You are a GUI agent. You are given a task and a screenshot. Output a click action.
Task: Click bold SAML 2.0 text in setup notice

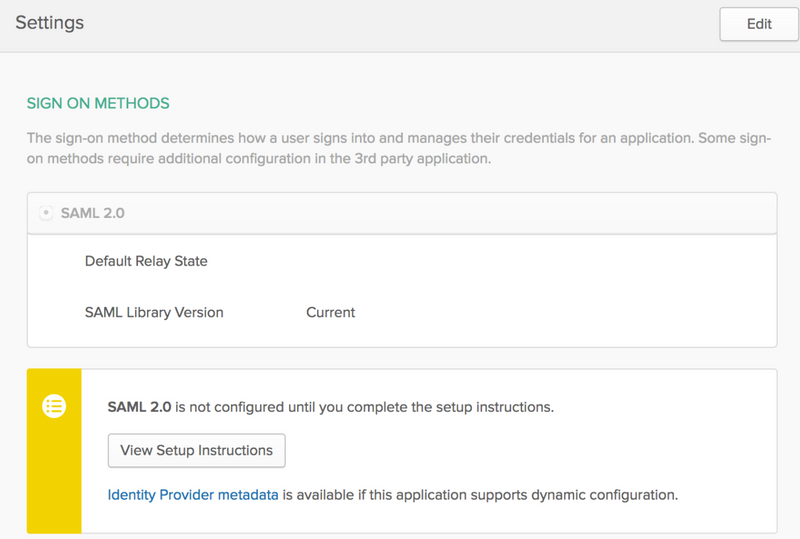139,407
